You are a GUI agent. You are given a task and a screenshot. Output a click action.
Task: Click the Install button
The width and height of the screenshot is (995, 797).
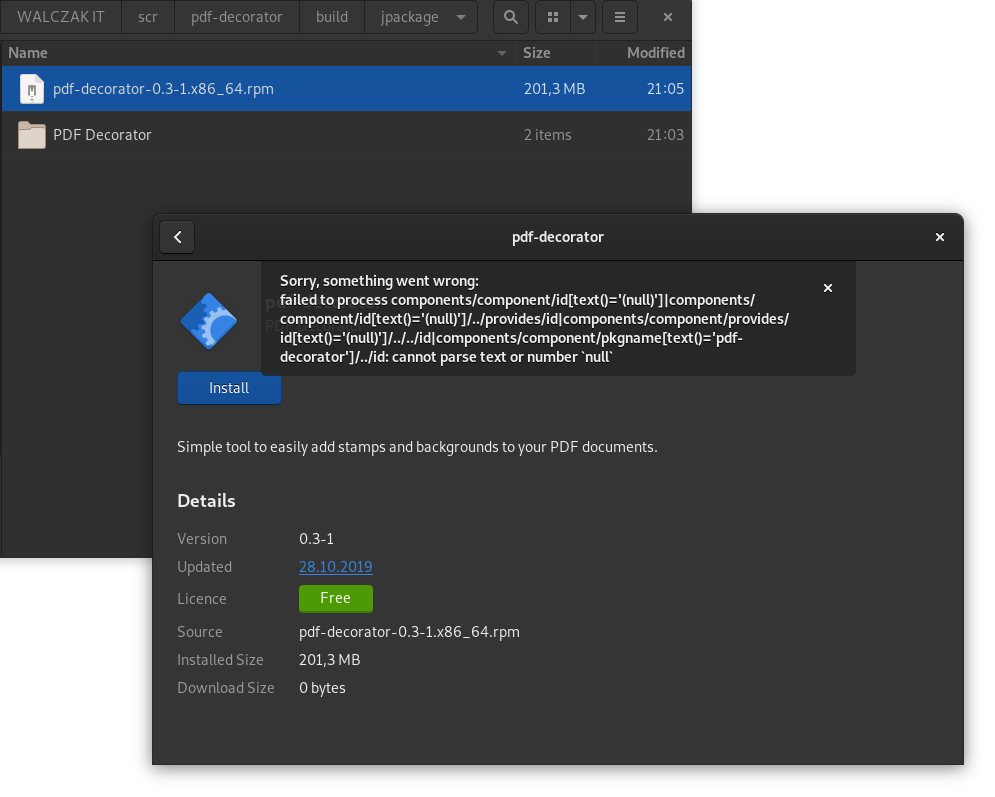point(229,388)
